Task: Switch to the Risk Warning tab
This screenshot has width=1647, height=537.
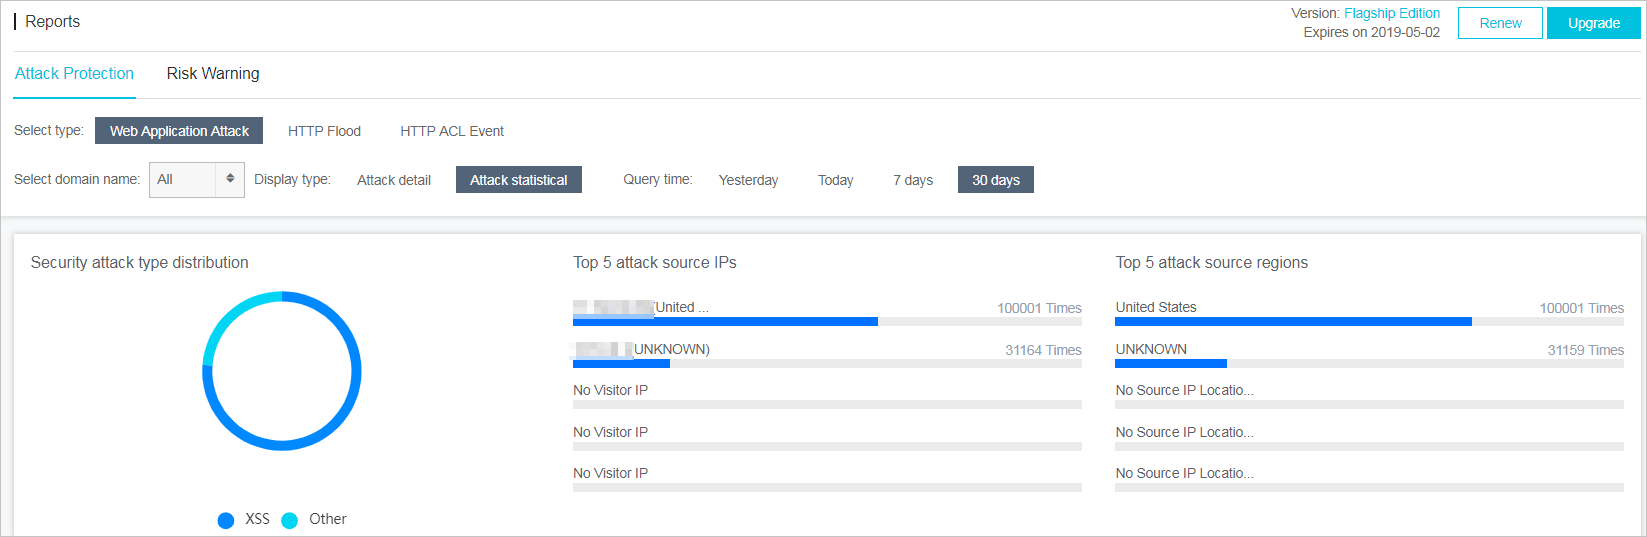Action: (x=213, y=74)
